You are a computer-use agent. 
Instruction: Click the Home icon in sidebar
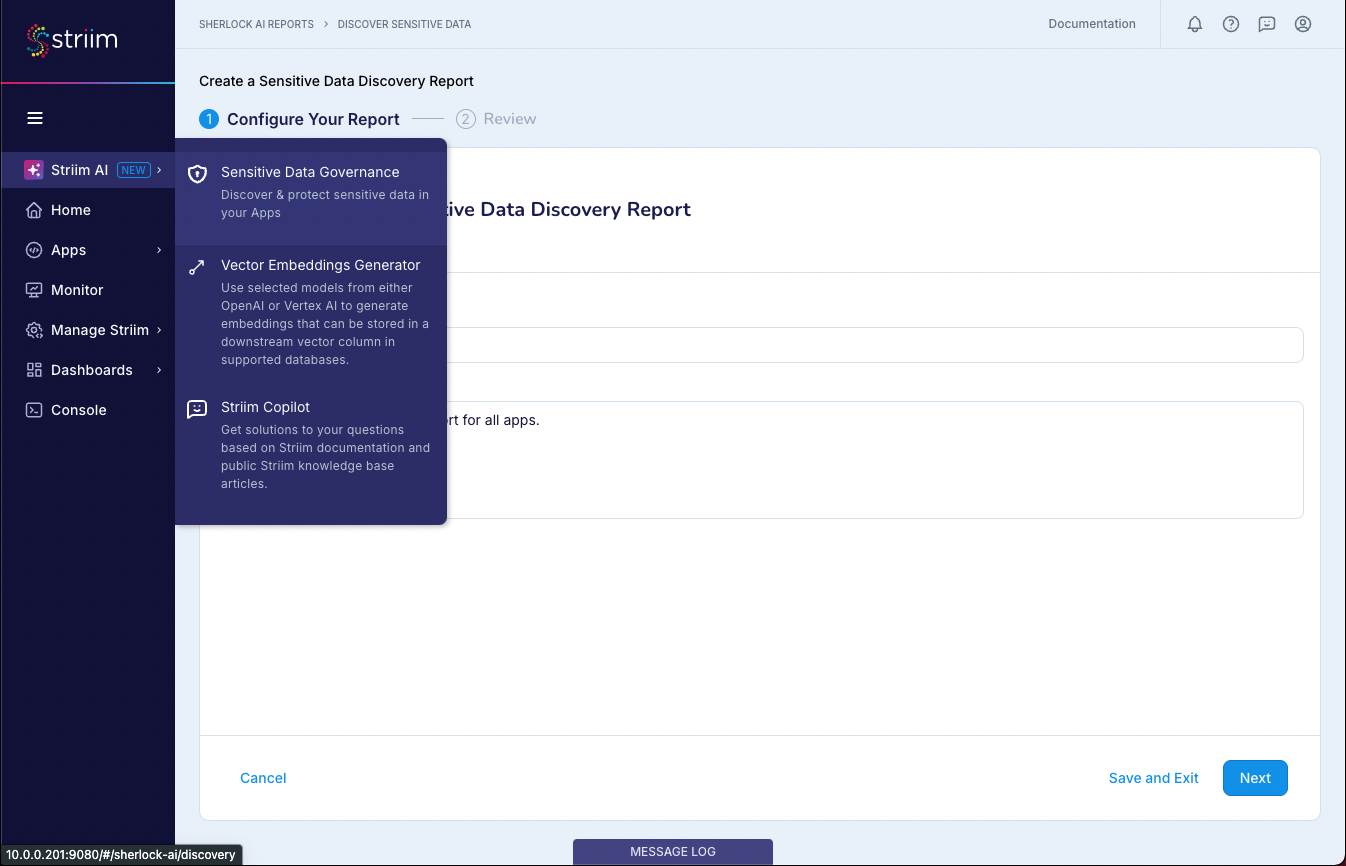(34, 210)
